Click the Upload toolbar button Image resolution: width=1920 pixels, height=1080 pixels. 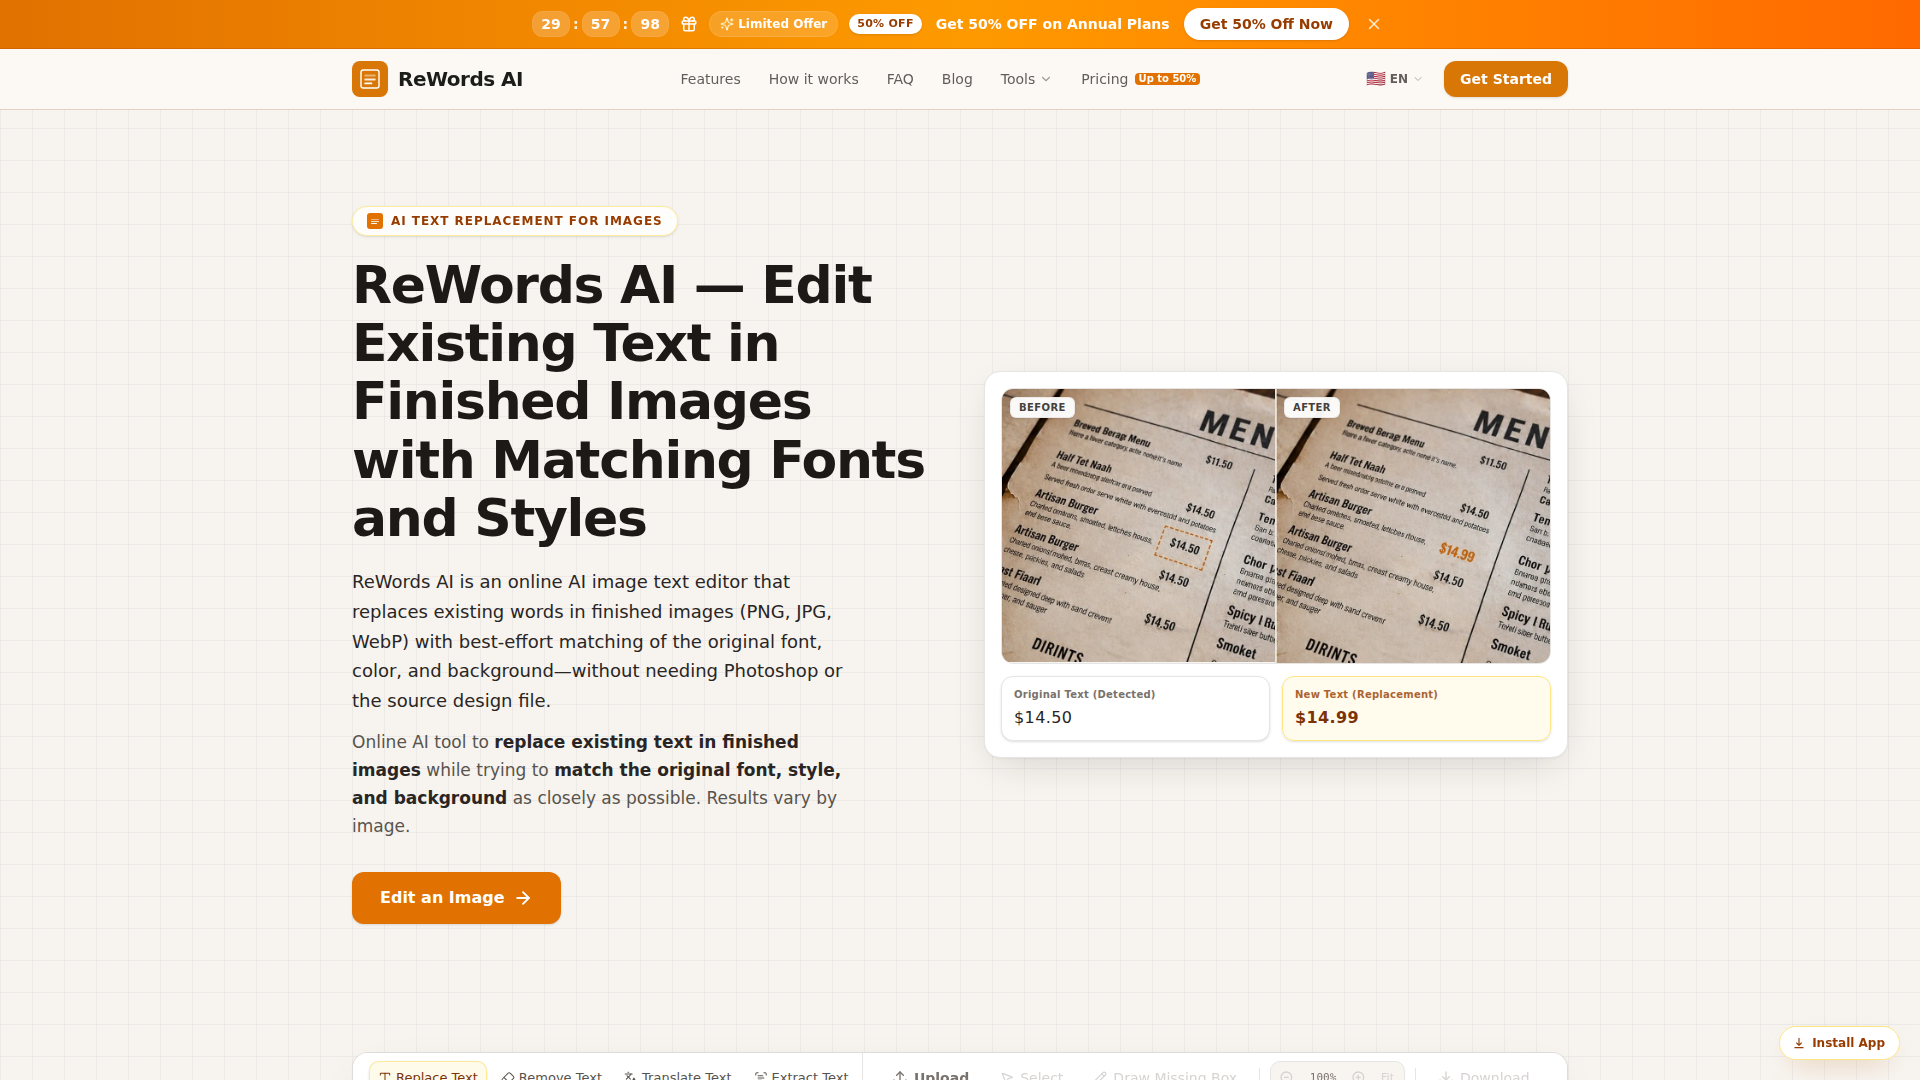coord(931,1072)
